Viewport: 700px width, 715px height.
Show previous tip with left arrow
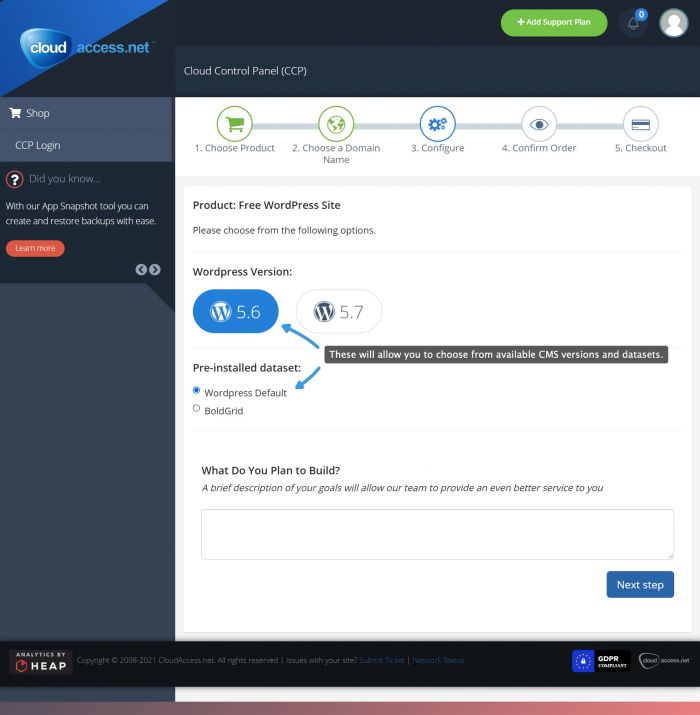click(x=141, y=269)
